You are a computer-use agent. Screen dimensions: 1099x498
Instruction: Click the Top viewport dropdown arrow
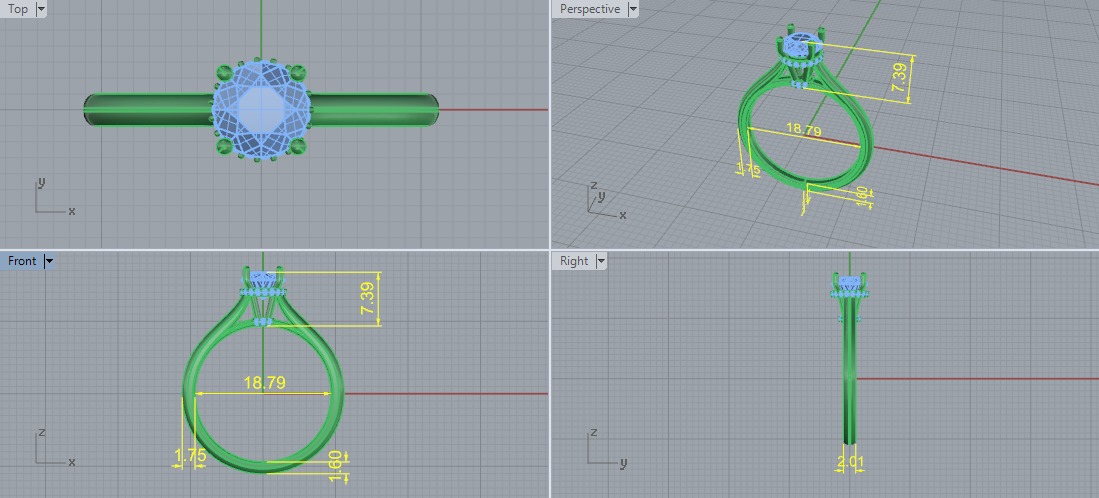40,9
